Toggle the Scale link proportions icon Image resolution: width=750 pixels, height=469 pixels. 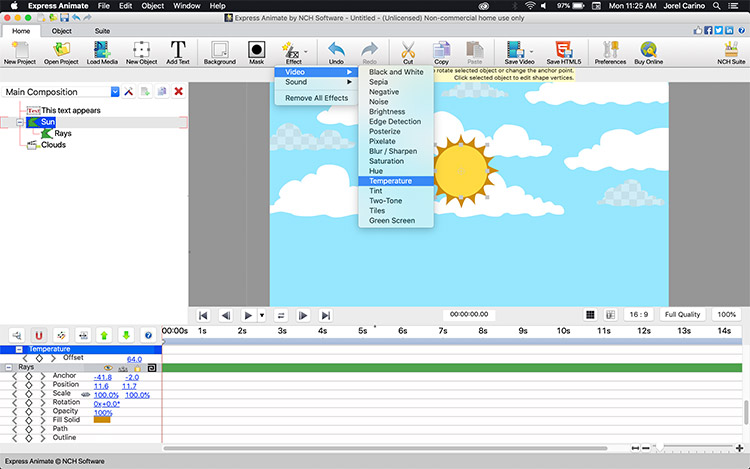[86, 394]
